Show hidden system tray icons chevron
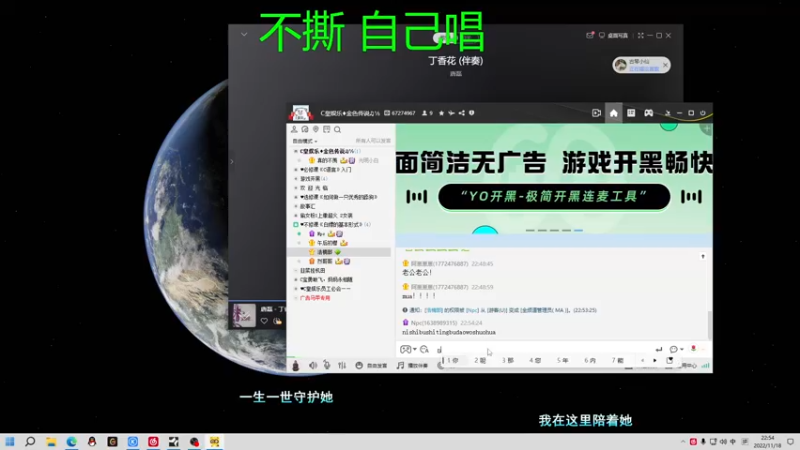The width and height of the screenshot is (800, 450). (683, 442)
